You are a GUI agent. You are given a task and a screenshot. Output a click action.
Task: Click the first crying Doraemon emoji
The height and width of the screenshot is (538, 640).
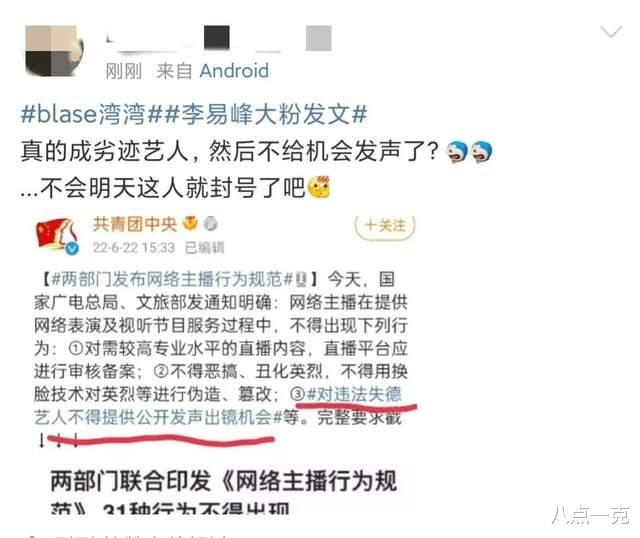click(x=458, y=152)
